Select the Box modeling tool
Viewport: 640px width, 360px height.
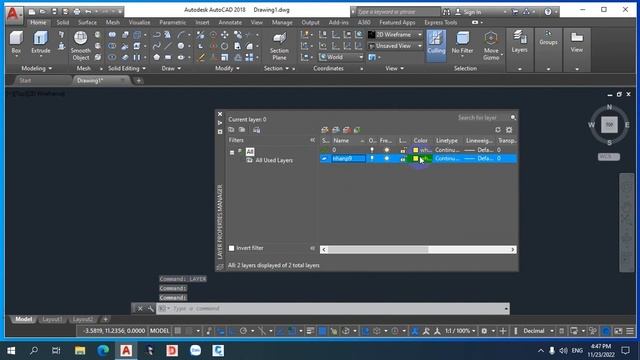[x=16, y=42]
